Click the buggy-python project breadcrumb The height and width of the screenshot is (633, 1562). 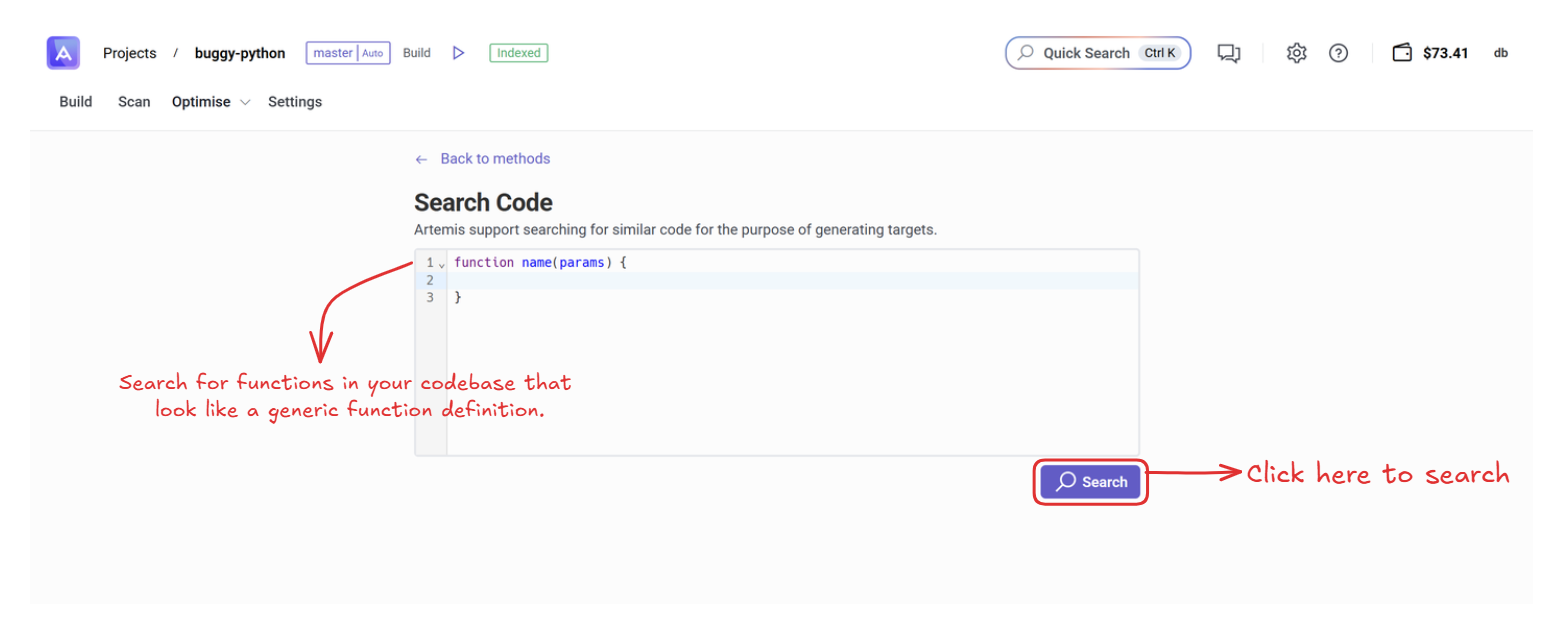pos(240,53)
